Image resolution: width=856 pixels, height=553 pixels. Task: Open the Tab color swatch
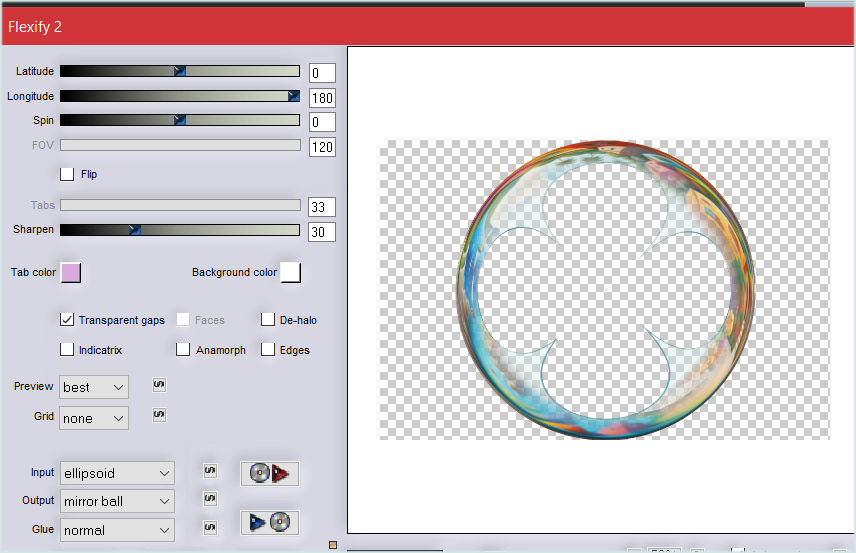(x=71, y=272)
